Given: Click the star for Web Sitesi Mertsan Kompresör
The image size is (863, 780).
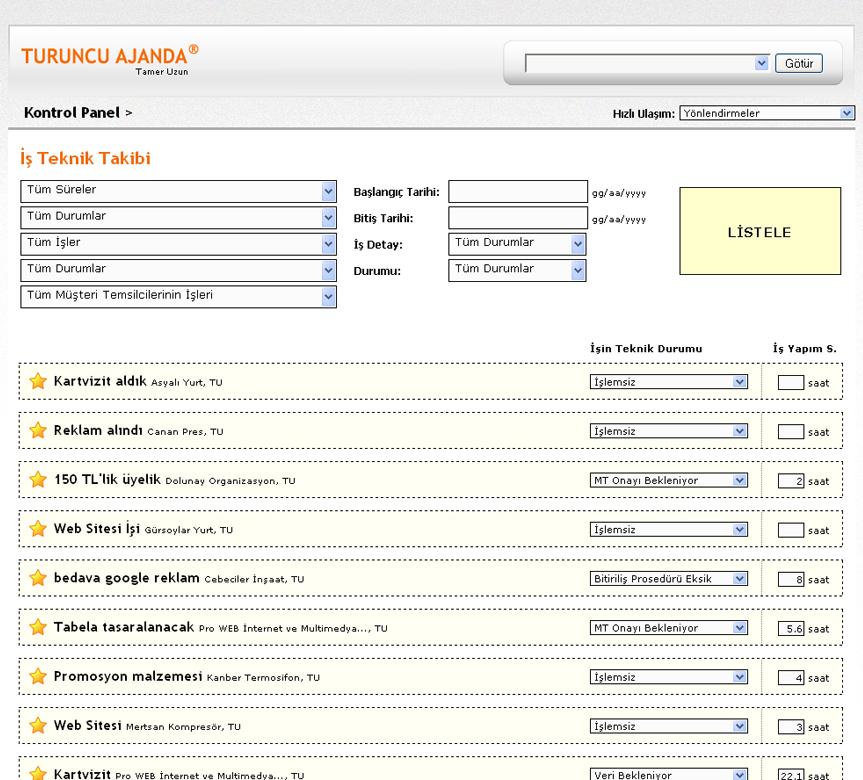Looking at the screenshot, I should pos(38,725).
